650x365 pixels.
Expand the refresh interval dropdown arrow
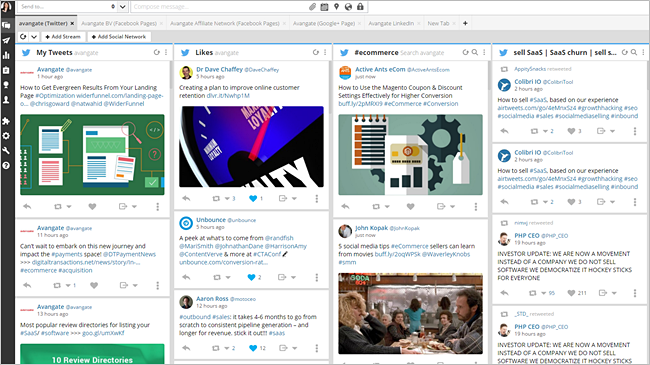click(34, 36)
